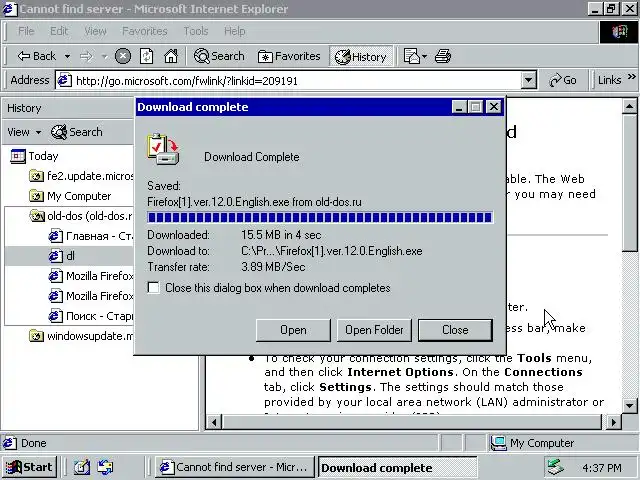Click vertical scrollbar down arrow
Viewport: 640px width, 480px height.
click(x=629, y=406)
